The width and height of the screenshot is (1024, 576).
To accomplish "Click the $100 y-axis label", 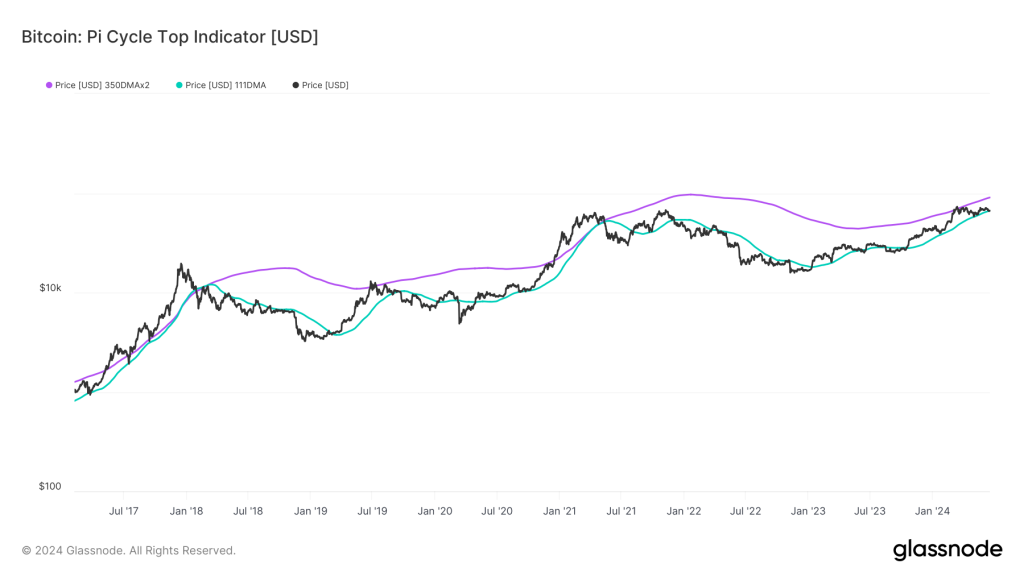I will pos(50,487).
